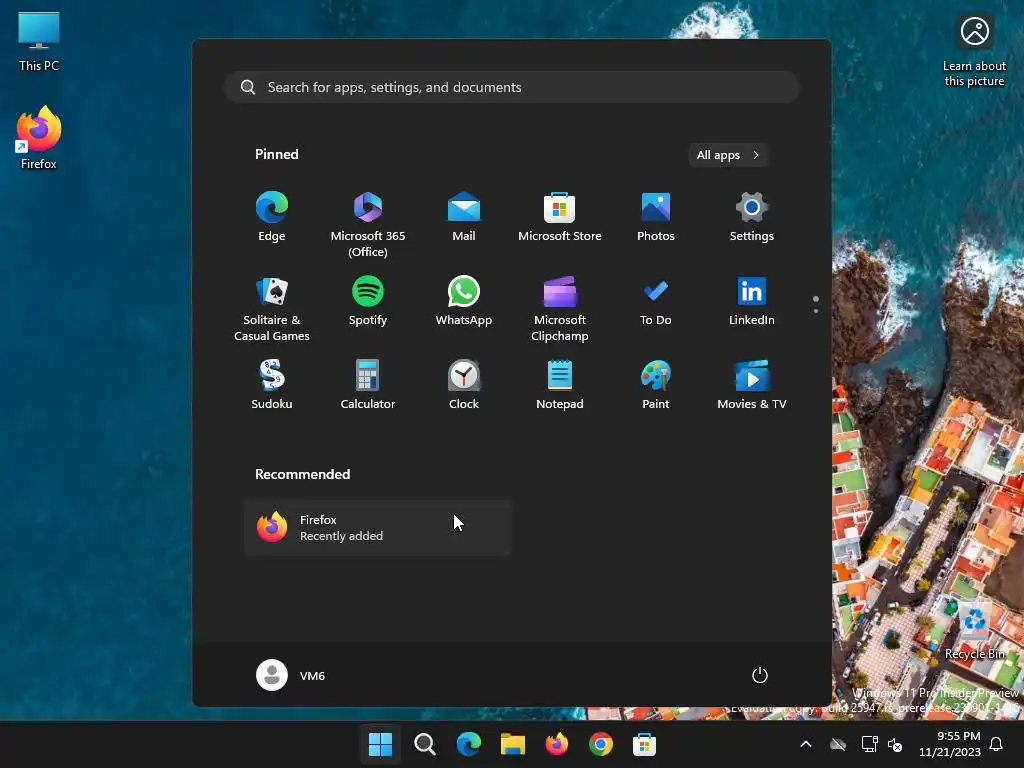1024x768 pixels.
Task: Launch Firefox from the taskbar
Action: coord(556,744)
